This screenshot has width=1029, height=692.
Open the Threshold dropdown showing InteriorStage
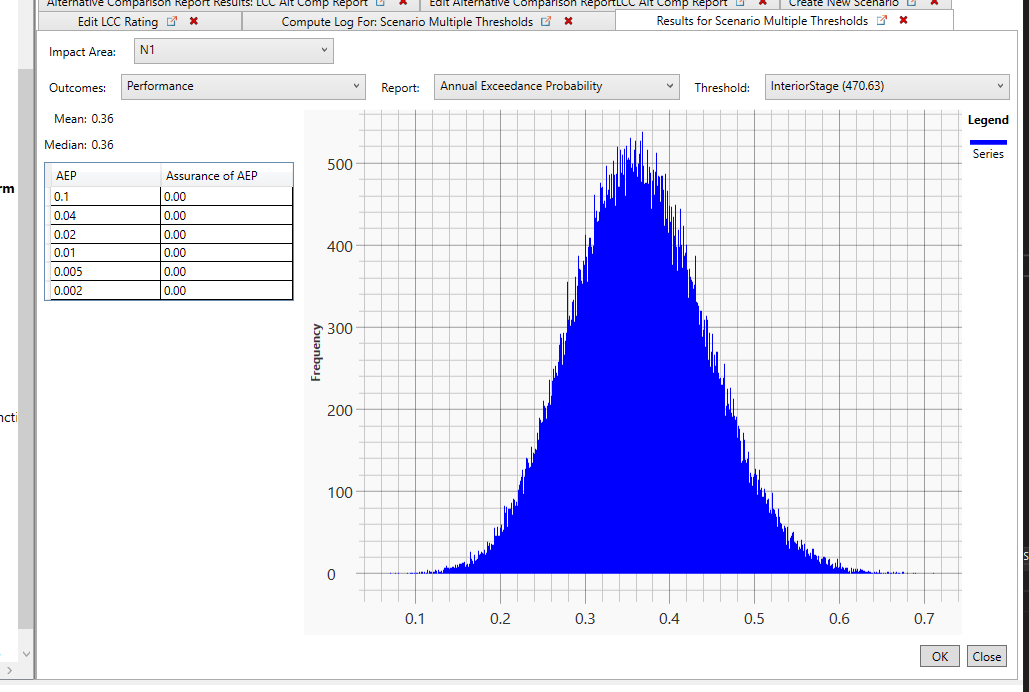click(x=999, y=87)
